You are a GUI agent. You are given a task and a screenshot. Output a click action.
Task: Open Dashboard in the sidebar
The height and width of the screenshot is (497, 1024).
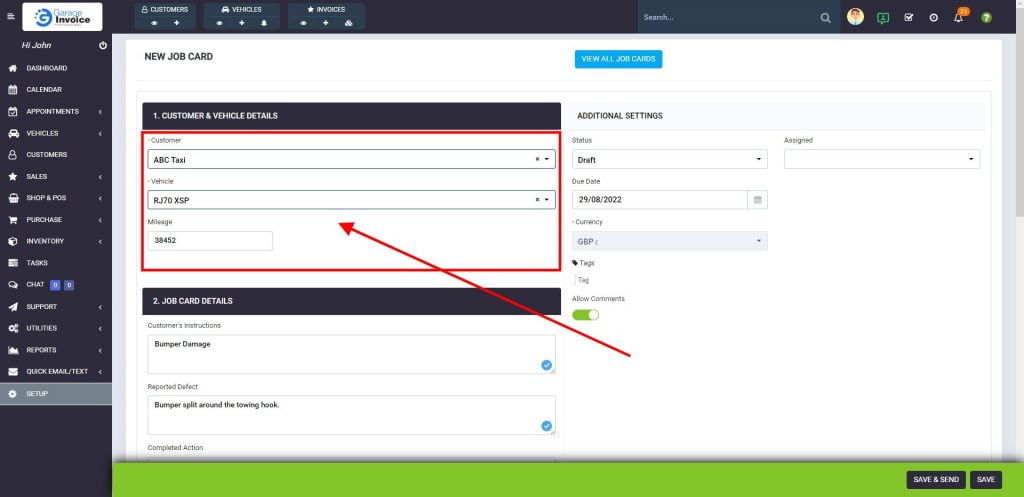pos(46,68)
